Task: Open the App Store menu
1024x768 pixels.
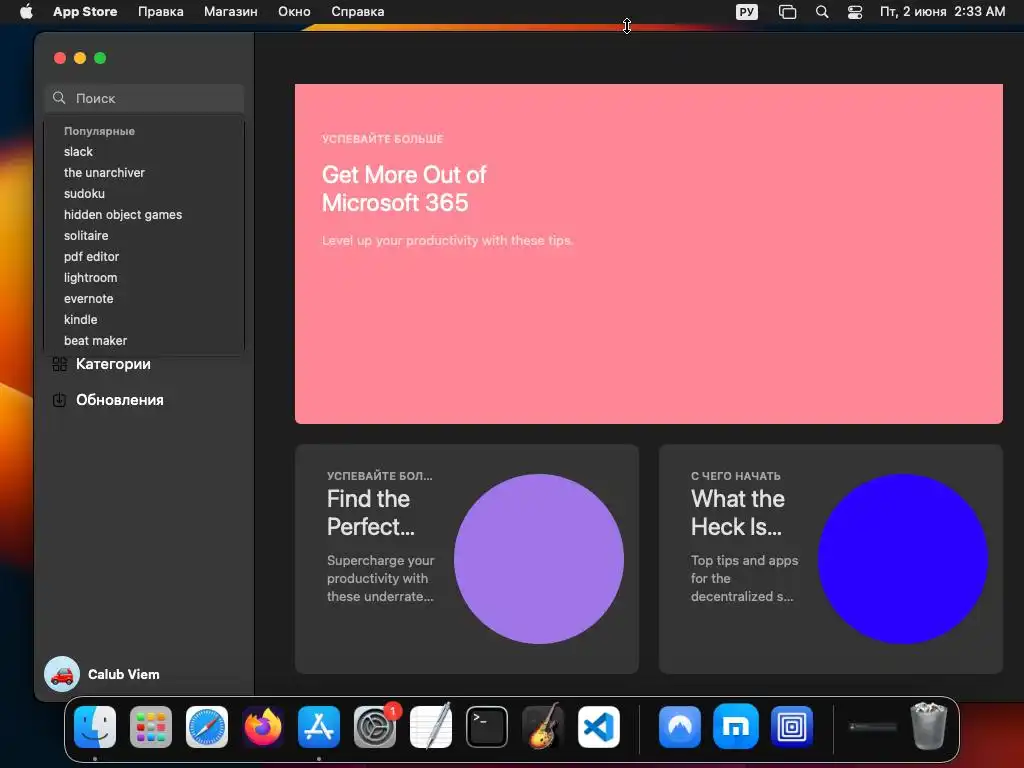Action: (85, 12)
